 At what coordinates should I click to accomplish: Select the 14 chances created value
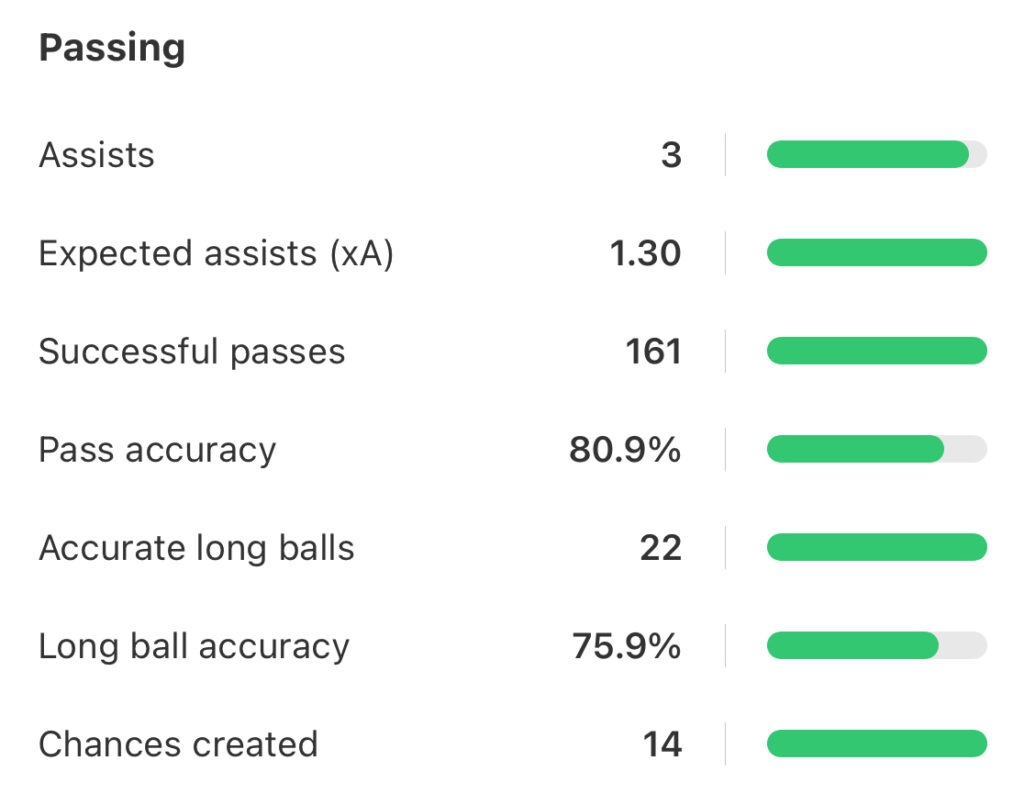coord(661,744)
